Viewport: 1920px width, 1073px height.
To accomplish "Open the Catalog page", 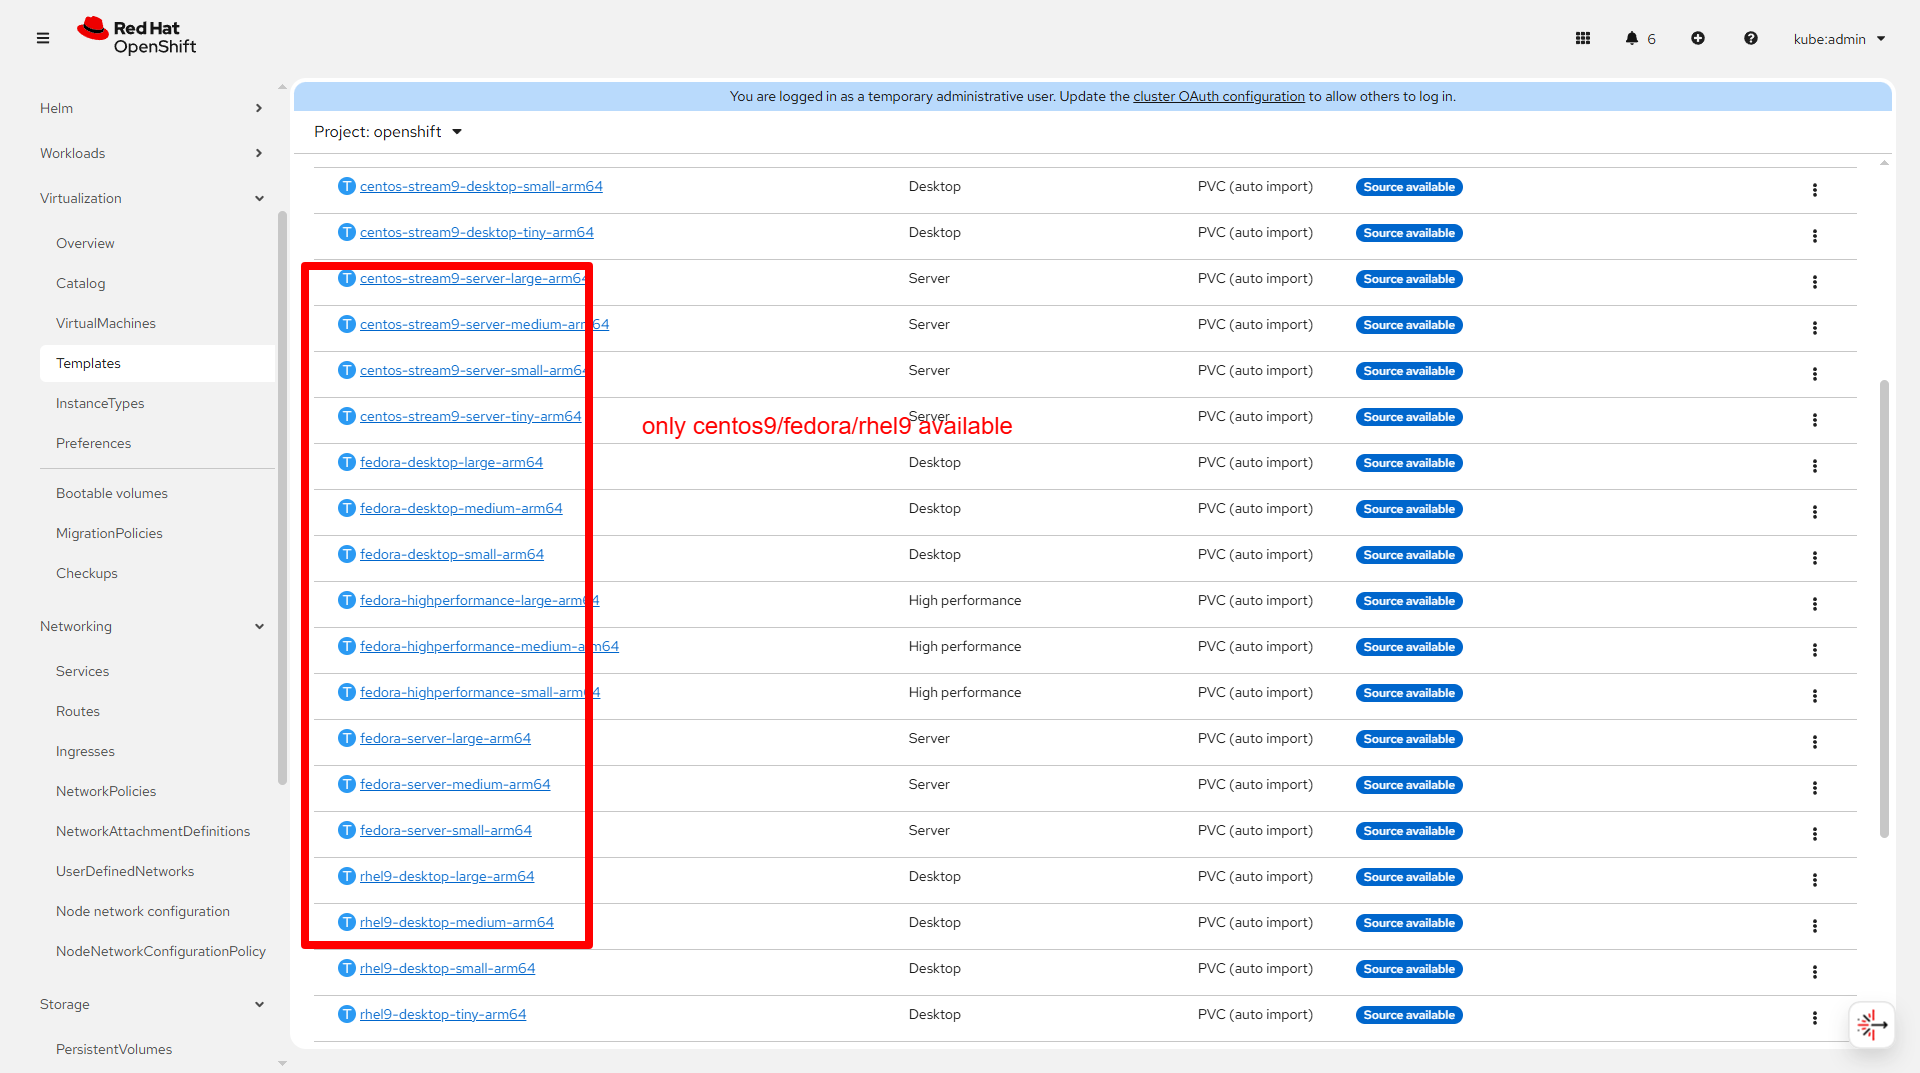I will 81,283.
